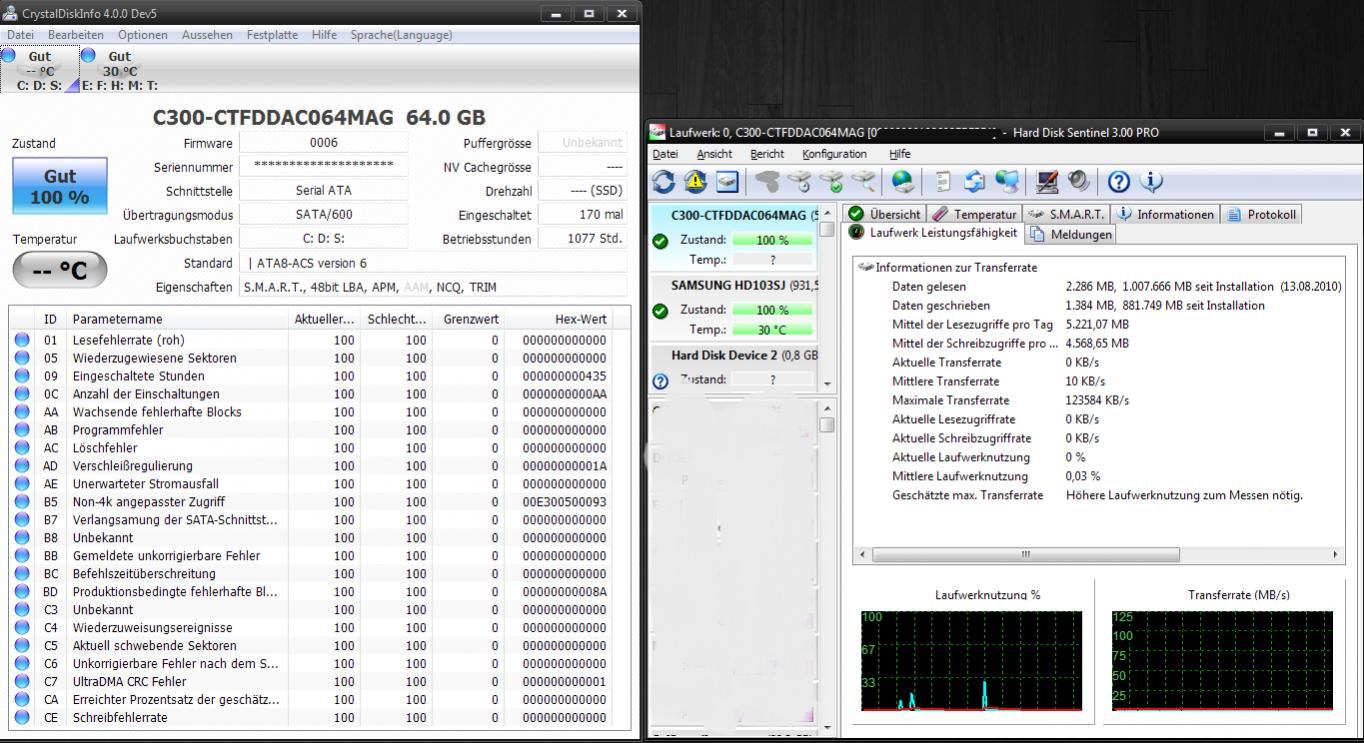Open the Festplatte menu in CrystalDiskInfo
The image size is (1364, 743).
[x=272, y=35]
